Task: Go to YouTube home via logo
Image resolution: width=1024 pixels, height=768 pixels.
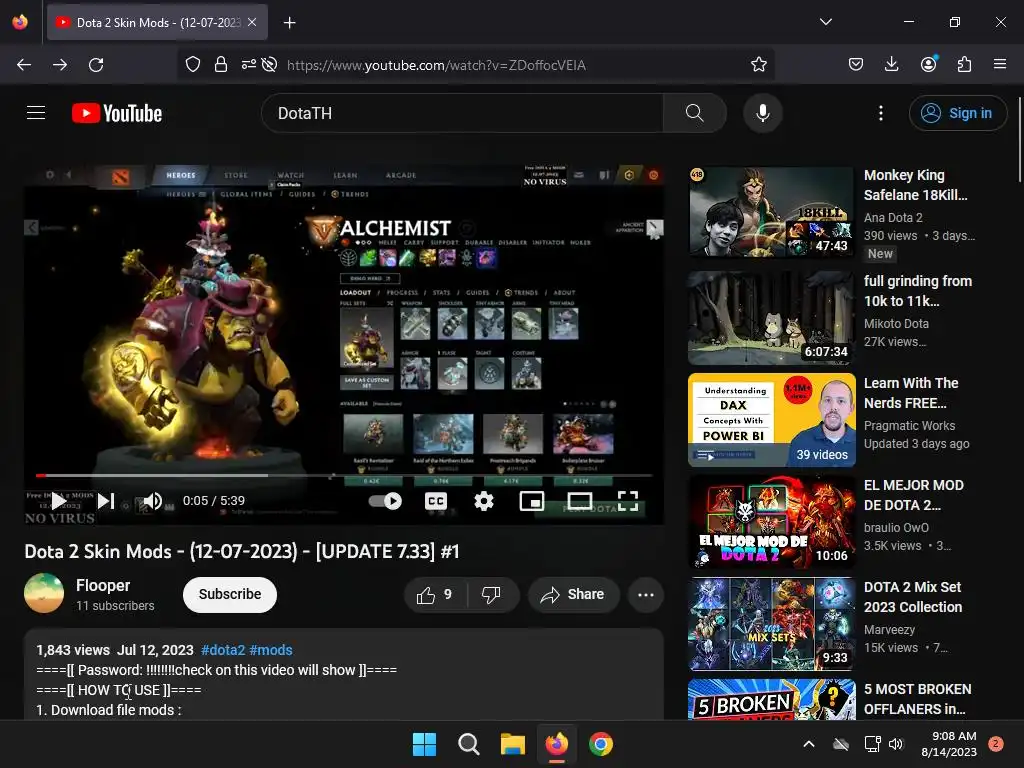Action: (x=117, y=113)
